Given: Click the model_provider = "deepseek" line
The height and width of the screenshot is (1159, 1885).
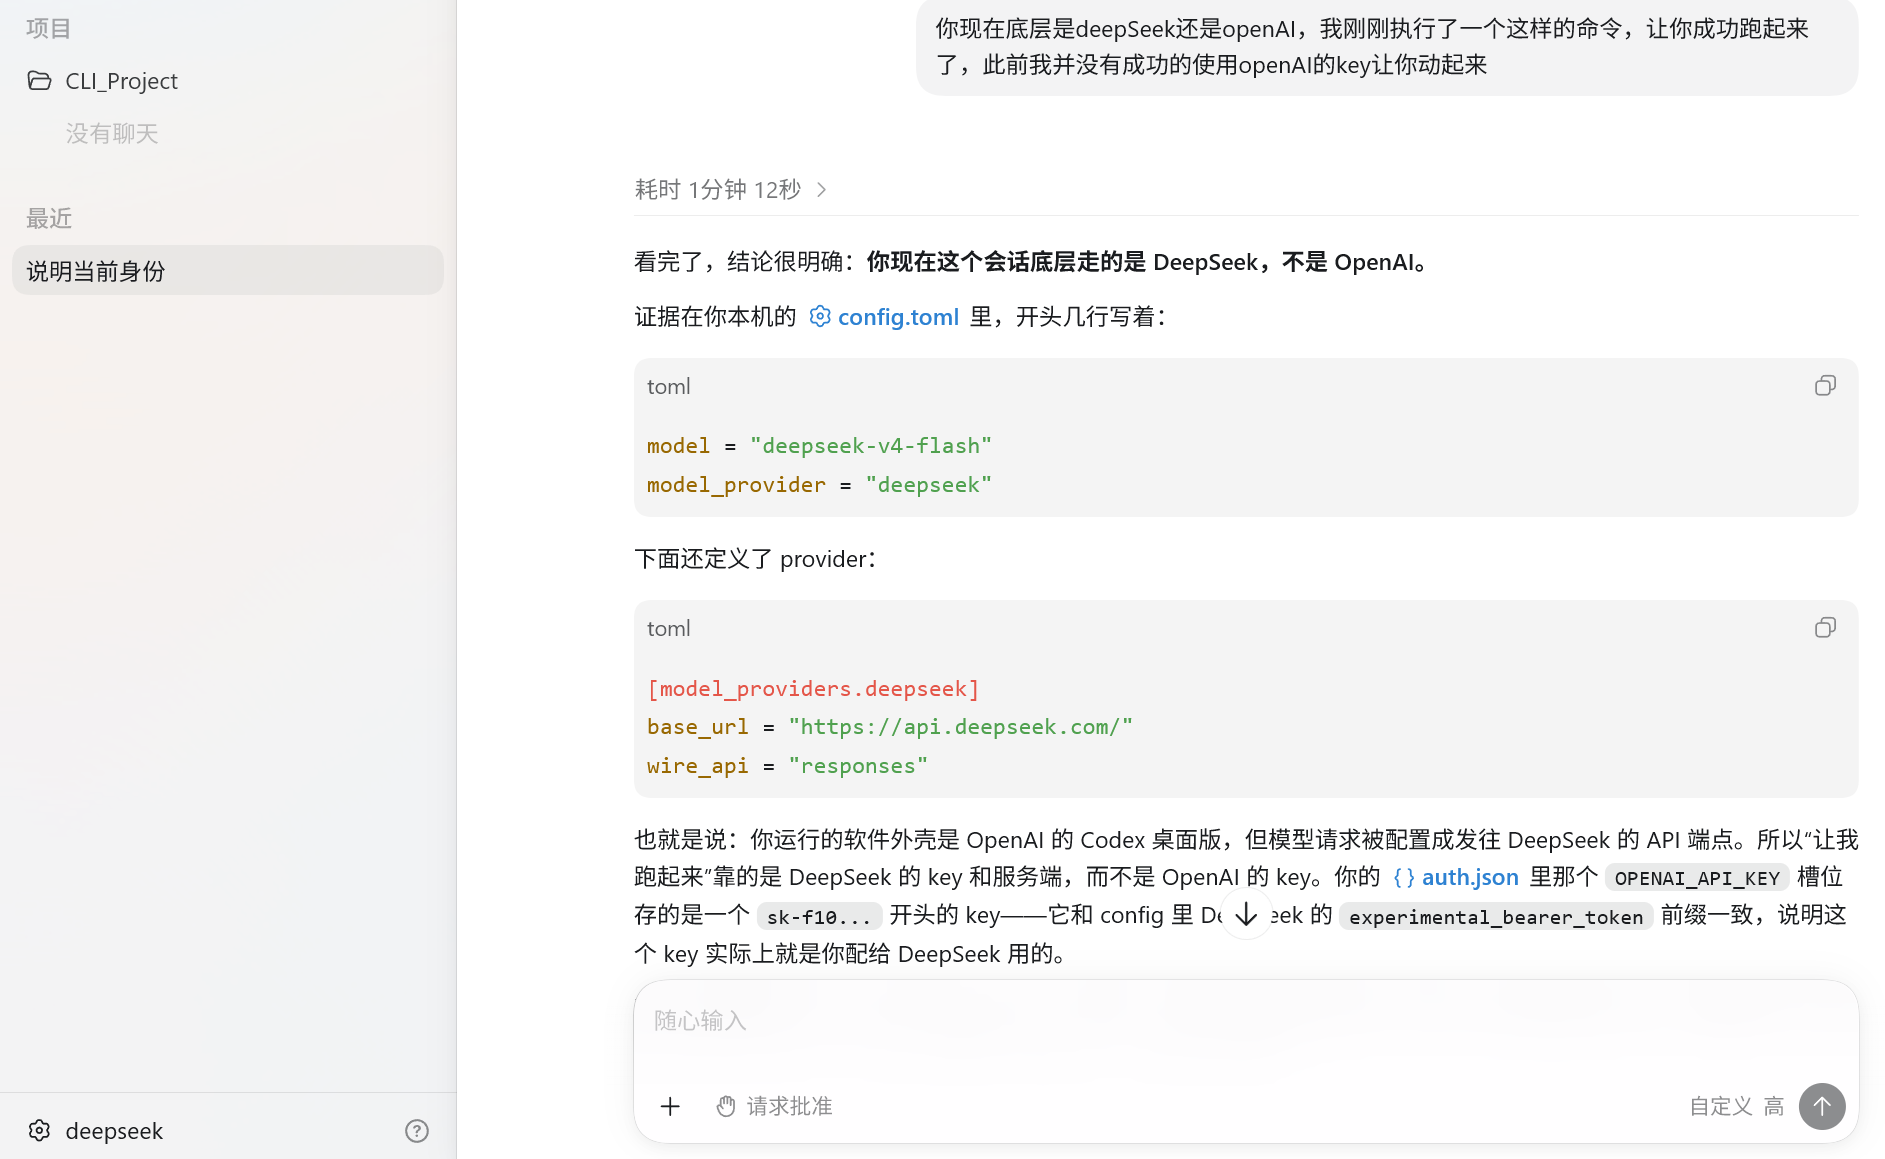Looking at the screenshot, I should [x=819, y=485].
